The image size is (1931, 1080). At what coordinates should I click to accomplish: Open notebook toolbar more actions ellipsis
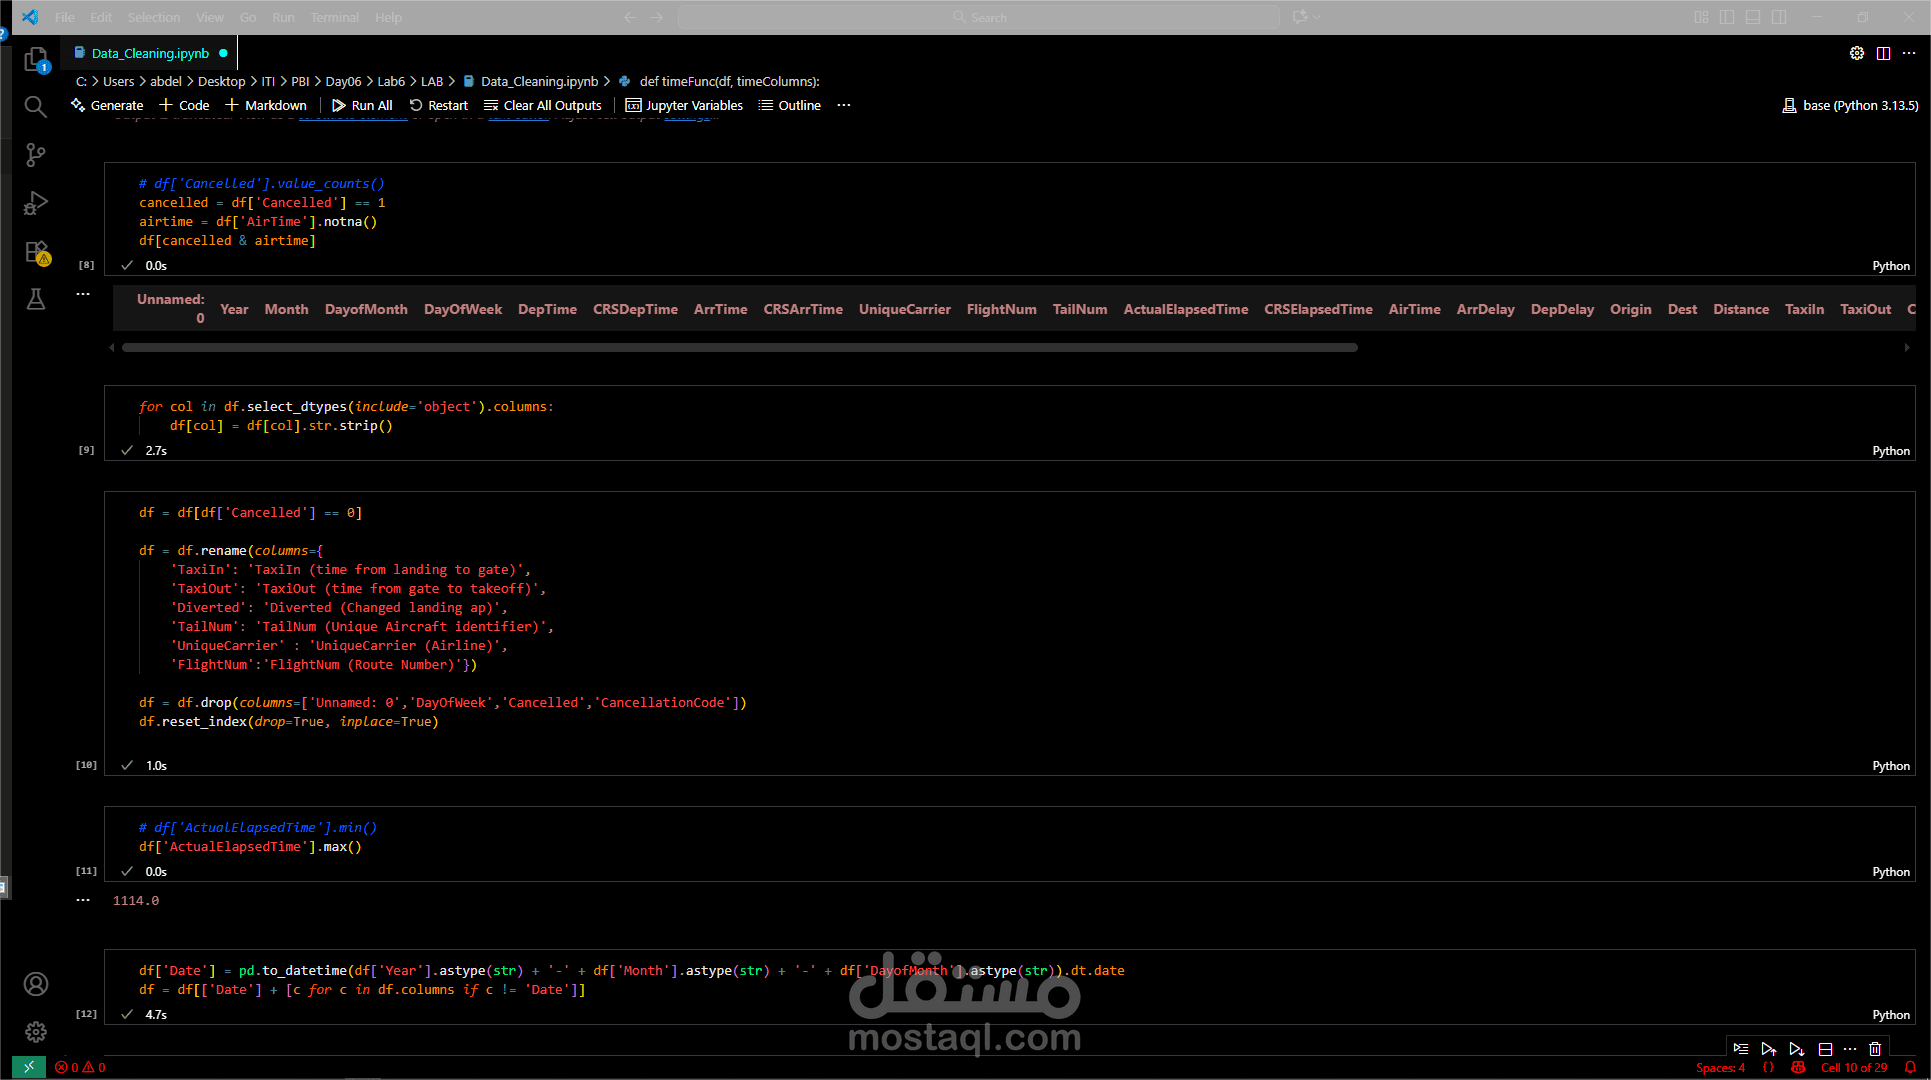pyautogui.click(x=844, y=105)
